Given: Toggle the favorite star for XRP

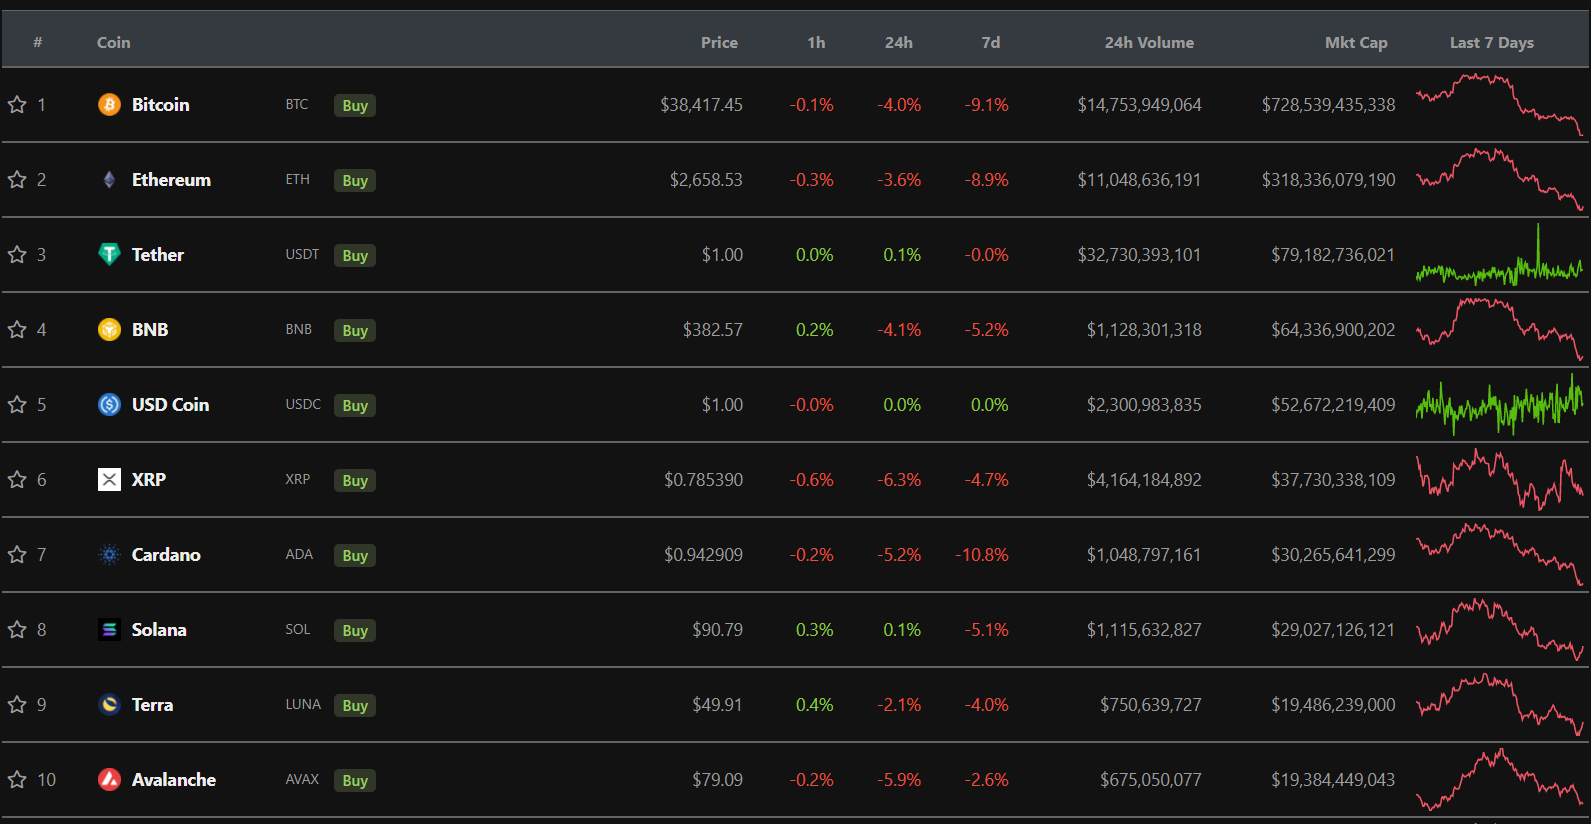Looking at the screenshot, I should point(17,480).
